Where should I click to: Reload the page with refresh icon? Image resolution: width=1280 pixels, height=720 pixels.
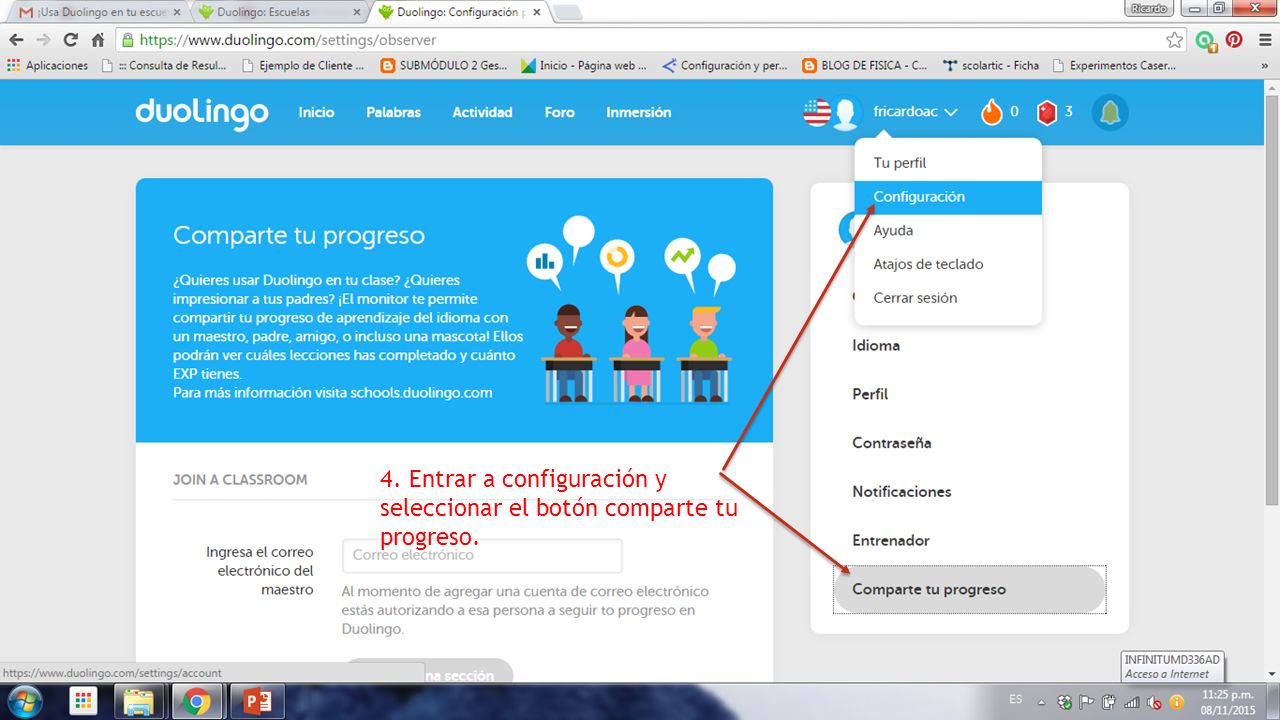tap(70, 40)
